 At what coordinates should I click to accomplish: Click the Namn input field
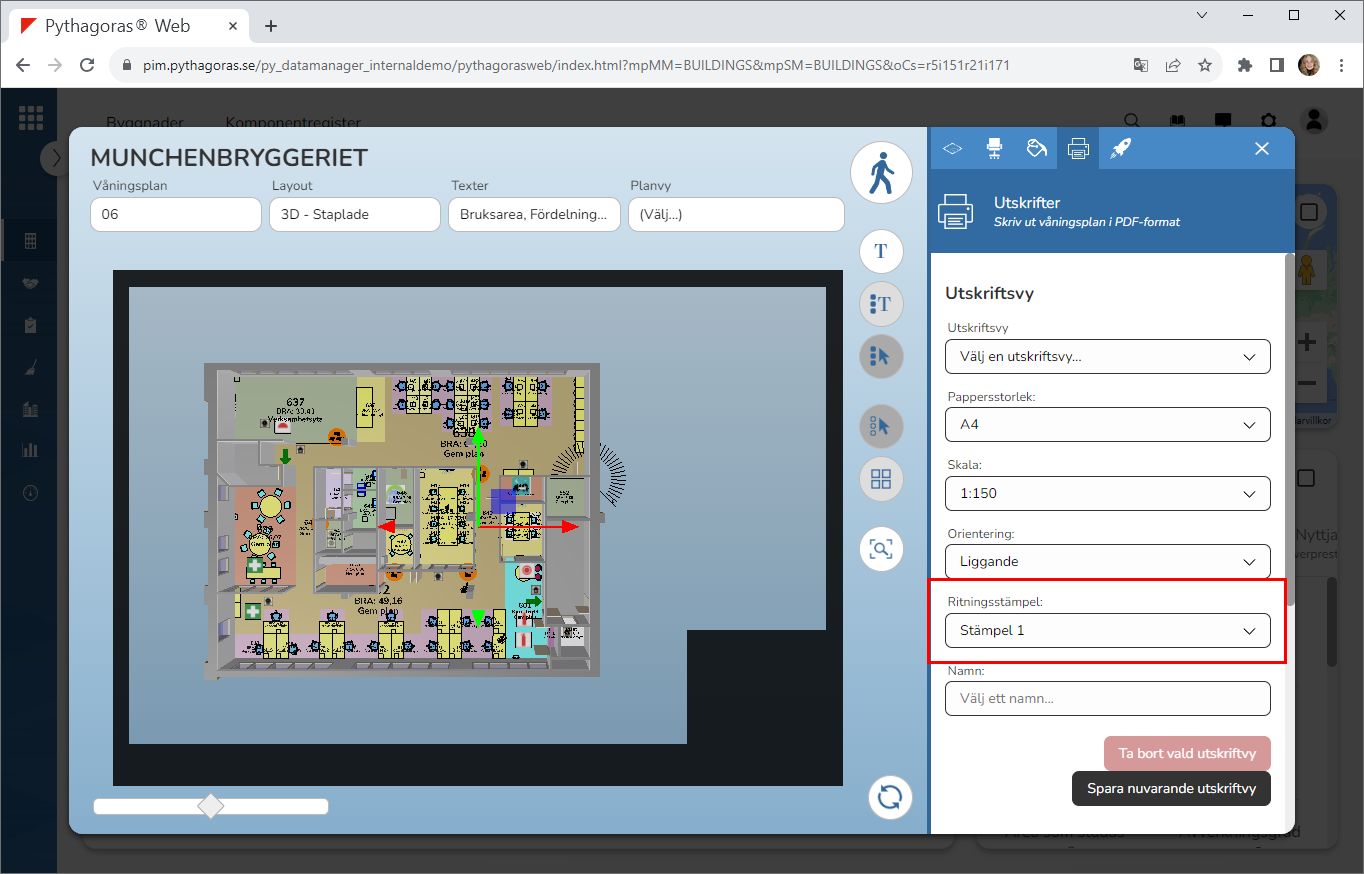click(1107, 699)
